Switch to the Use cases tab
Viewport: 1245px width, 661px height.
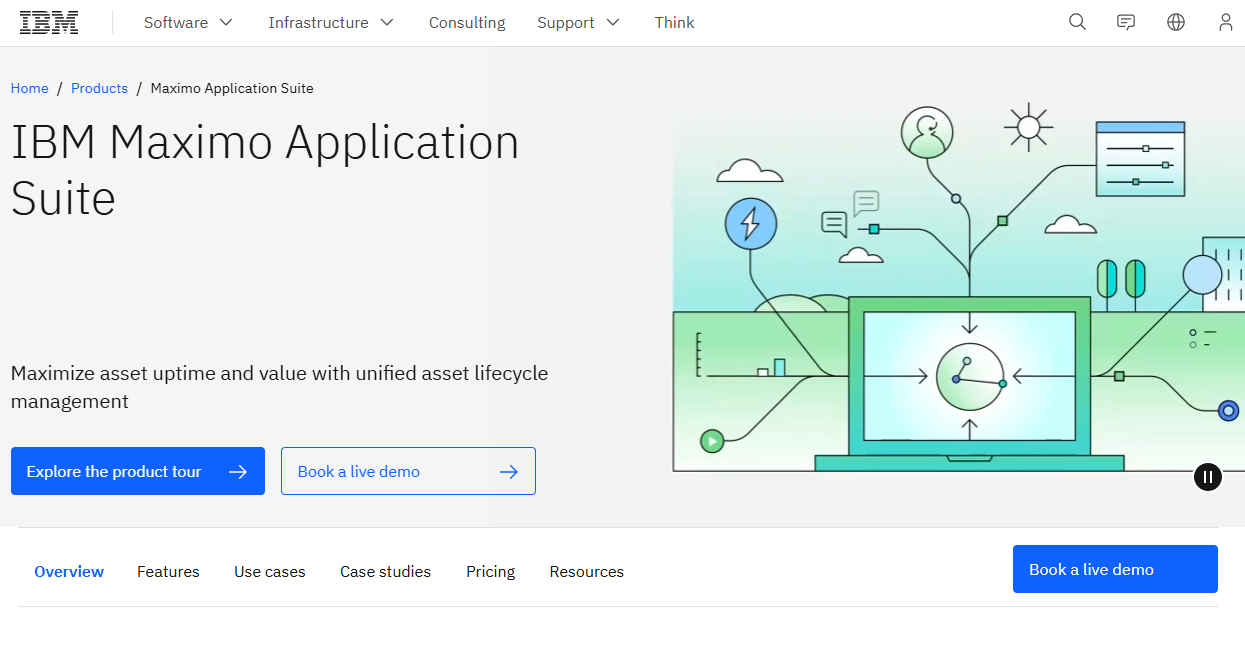(x=270, y=572)
